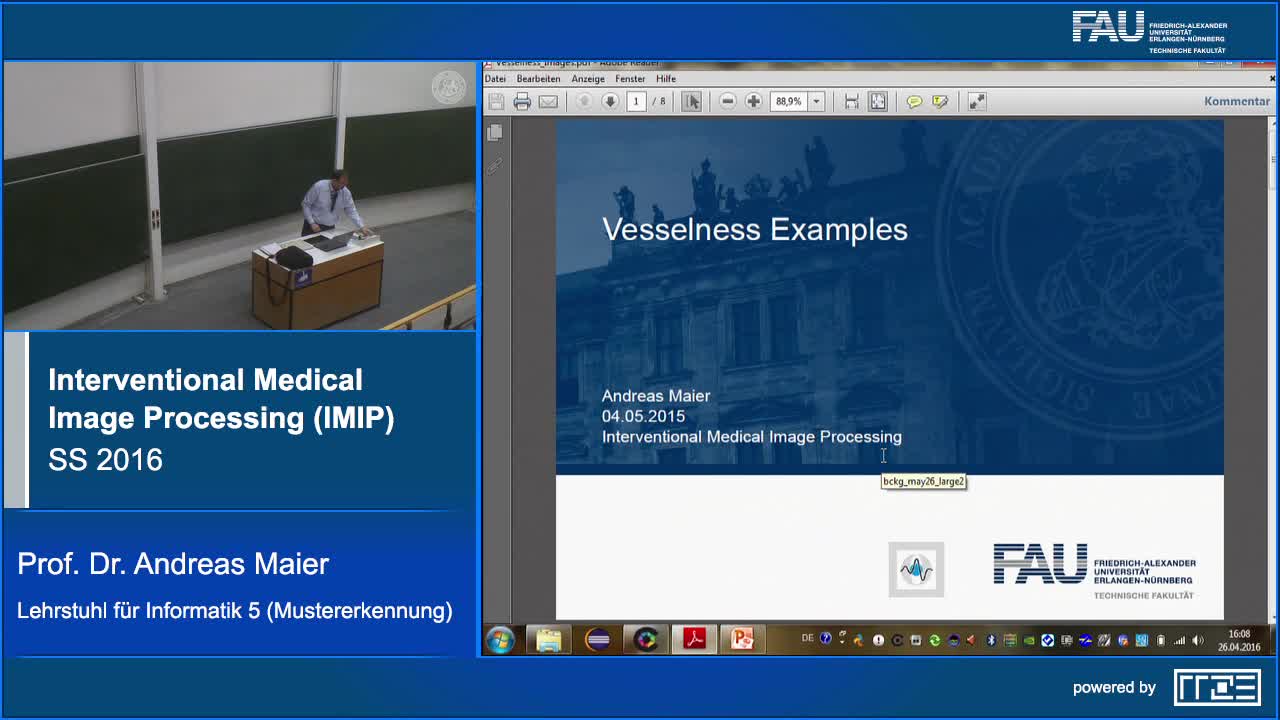
Task: Open page thumbnails panel in sidebar
Action: click(494, 133)
